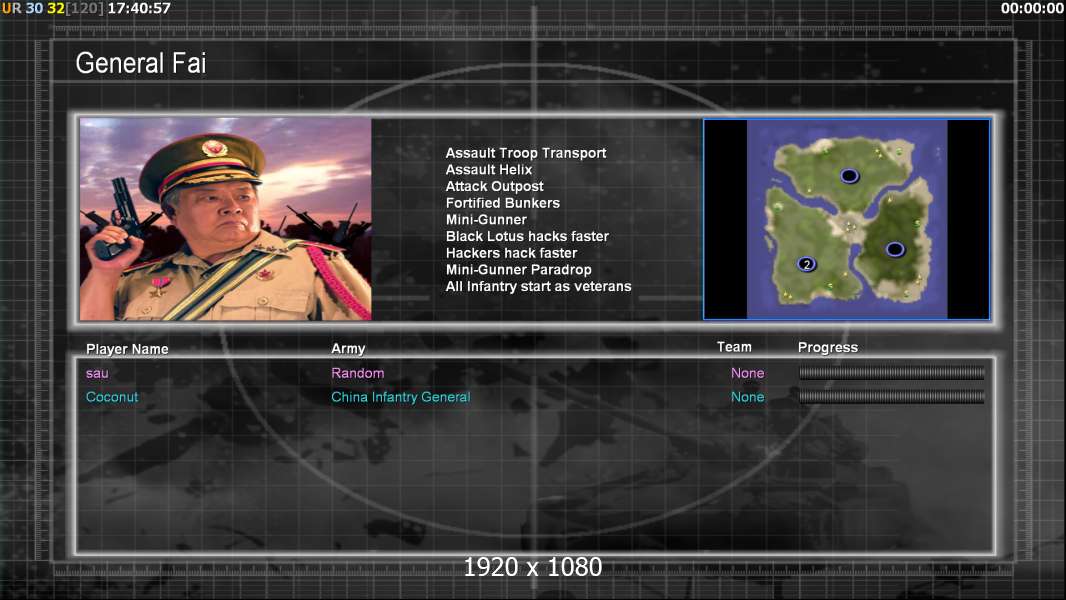1066x600 pixels.
Task: Click the 'Attack Outpost' entry
Action: pos(494,186)
